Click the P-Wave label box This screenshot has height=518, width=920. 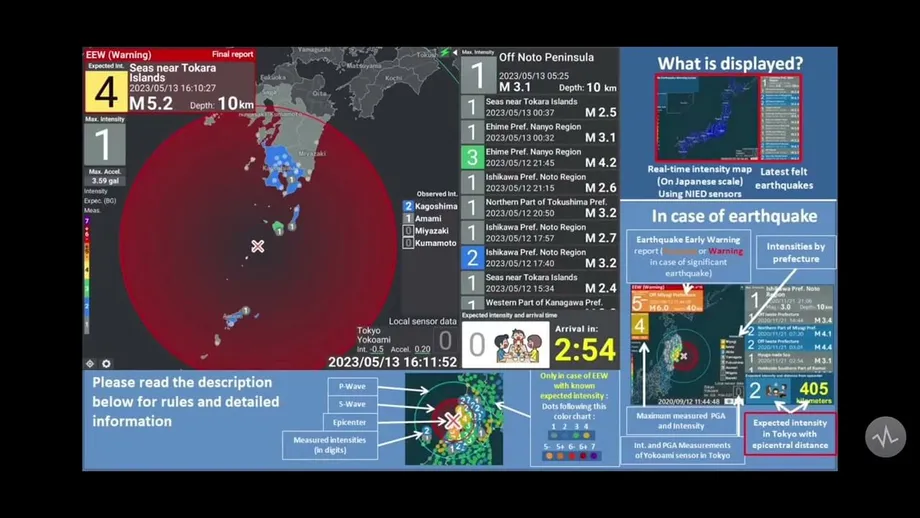pyautogui.click(x=352, y=386)
